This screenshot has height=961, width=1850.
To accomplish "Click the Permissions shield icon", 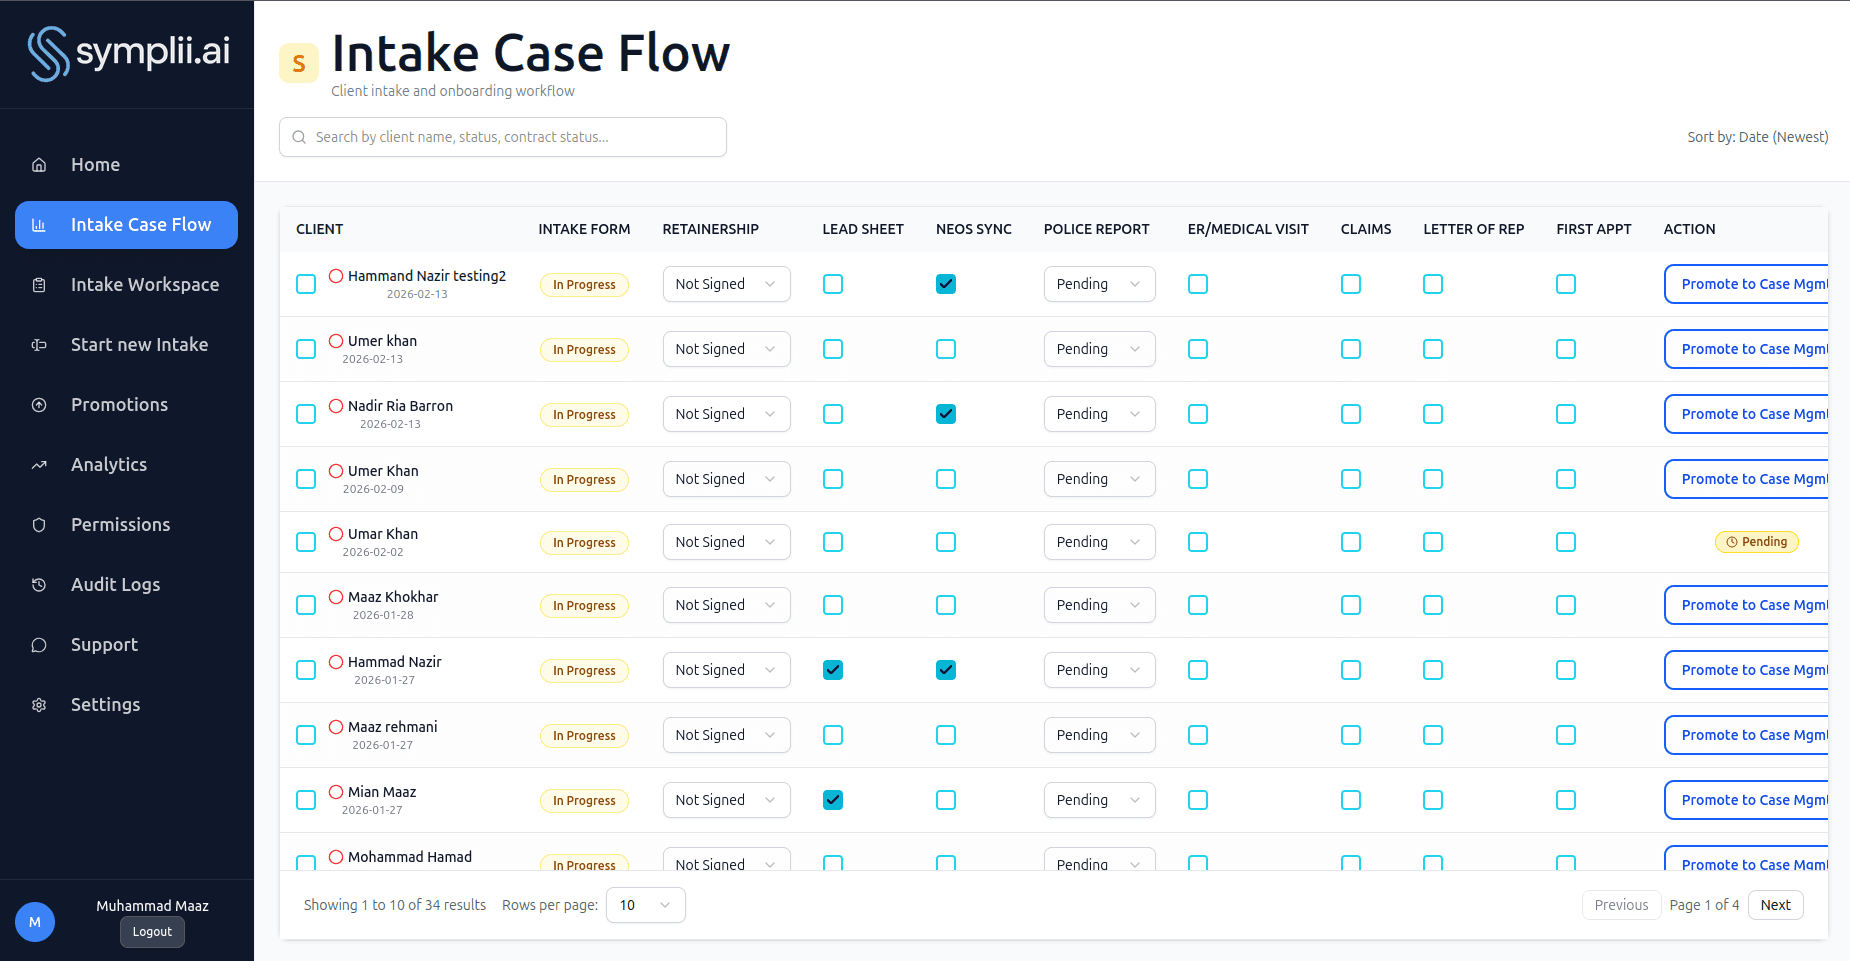I will click(39, 524).
